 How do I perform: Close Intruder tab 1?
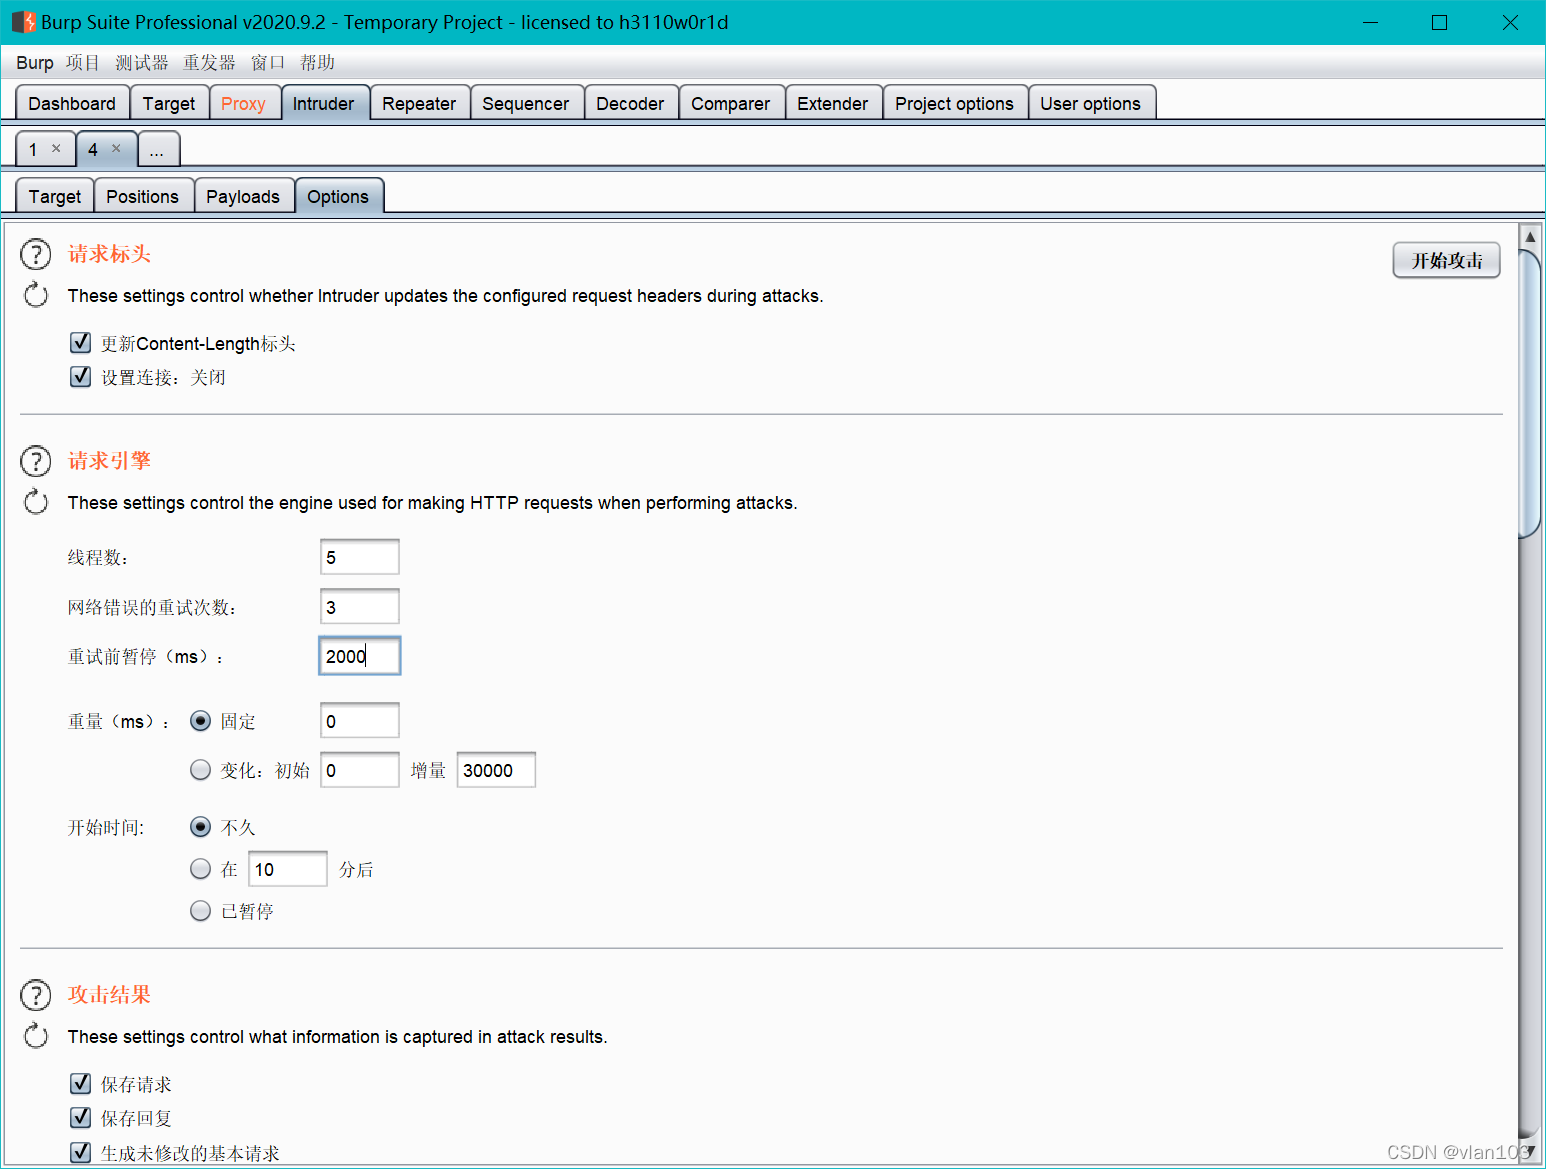tap(56, 148)
